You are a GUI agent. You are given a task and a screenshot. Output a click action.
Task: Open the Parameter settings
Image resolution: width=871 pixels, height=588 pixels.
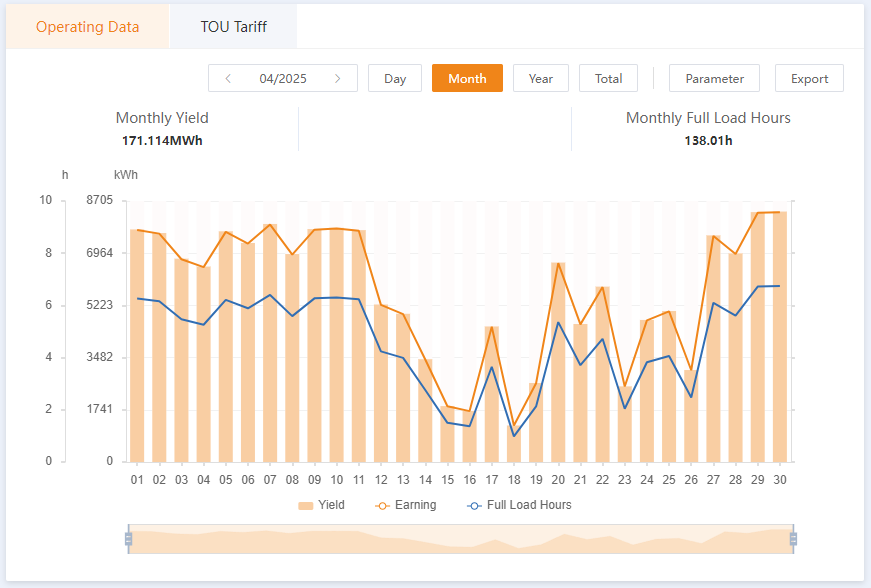pyautogui.click(x=714, y=78)
